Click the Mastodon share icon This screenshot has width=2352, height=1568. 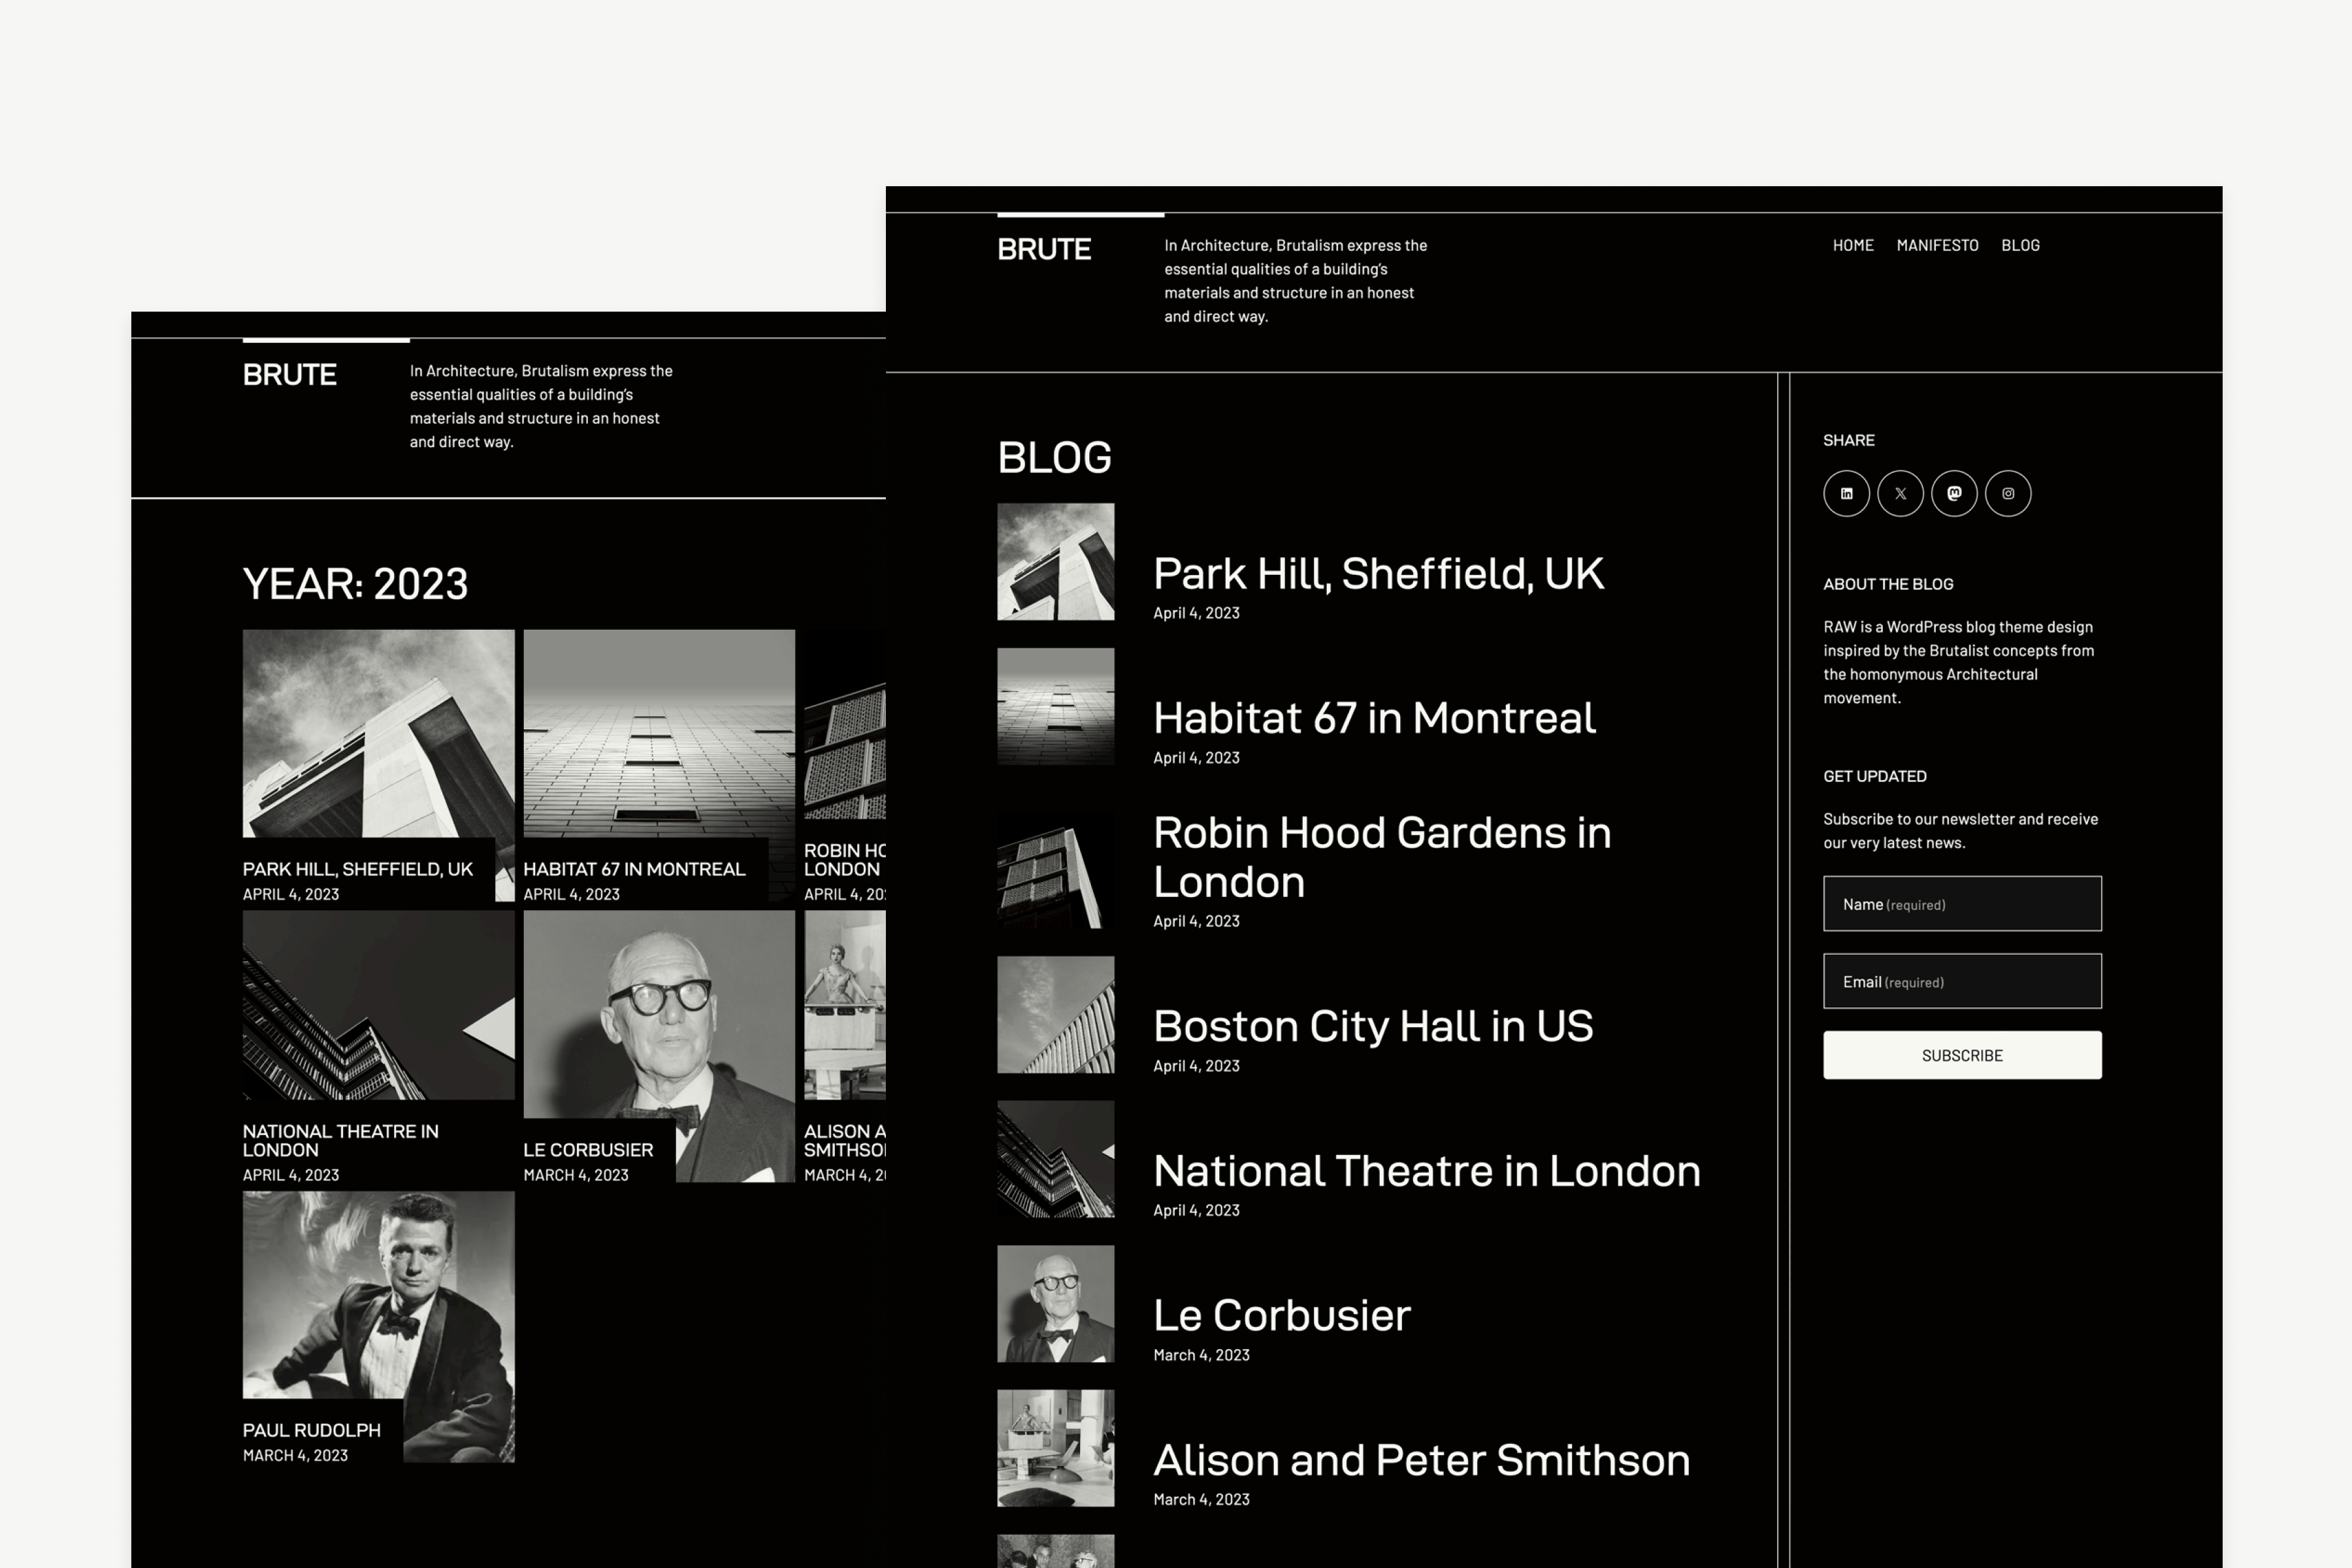(x=1954, y=493)
